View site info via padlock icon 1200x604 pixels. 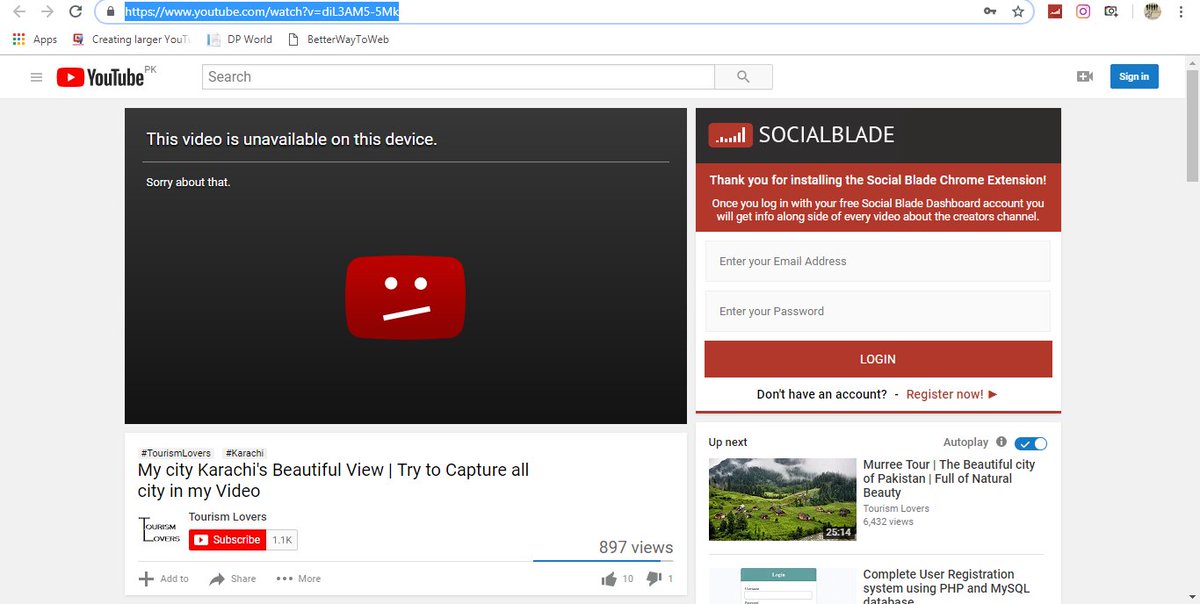tap(111, 12)
